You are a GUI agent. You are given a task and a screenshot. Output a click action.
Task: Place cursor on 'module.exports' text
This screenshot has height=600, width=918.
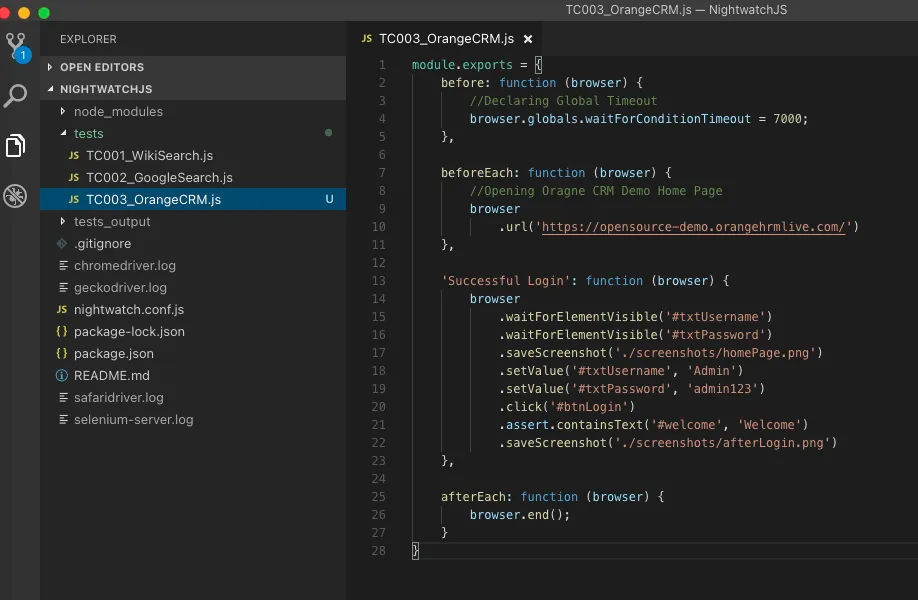(462, 65)
